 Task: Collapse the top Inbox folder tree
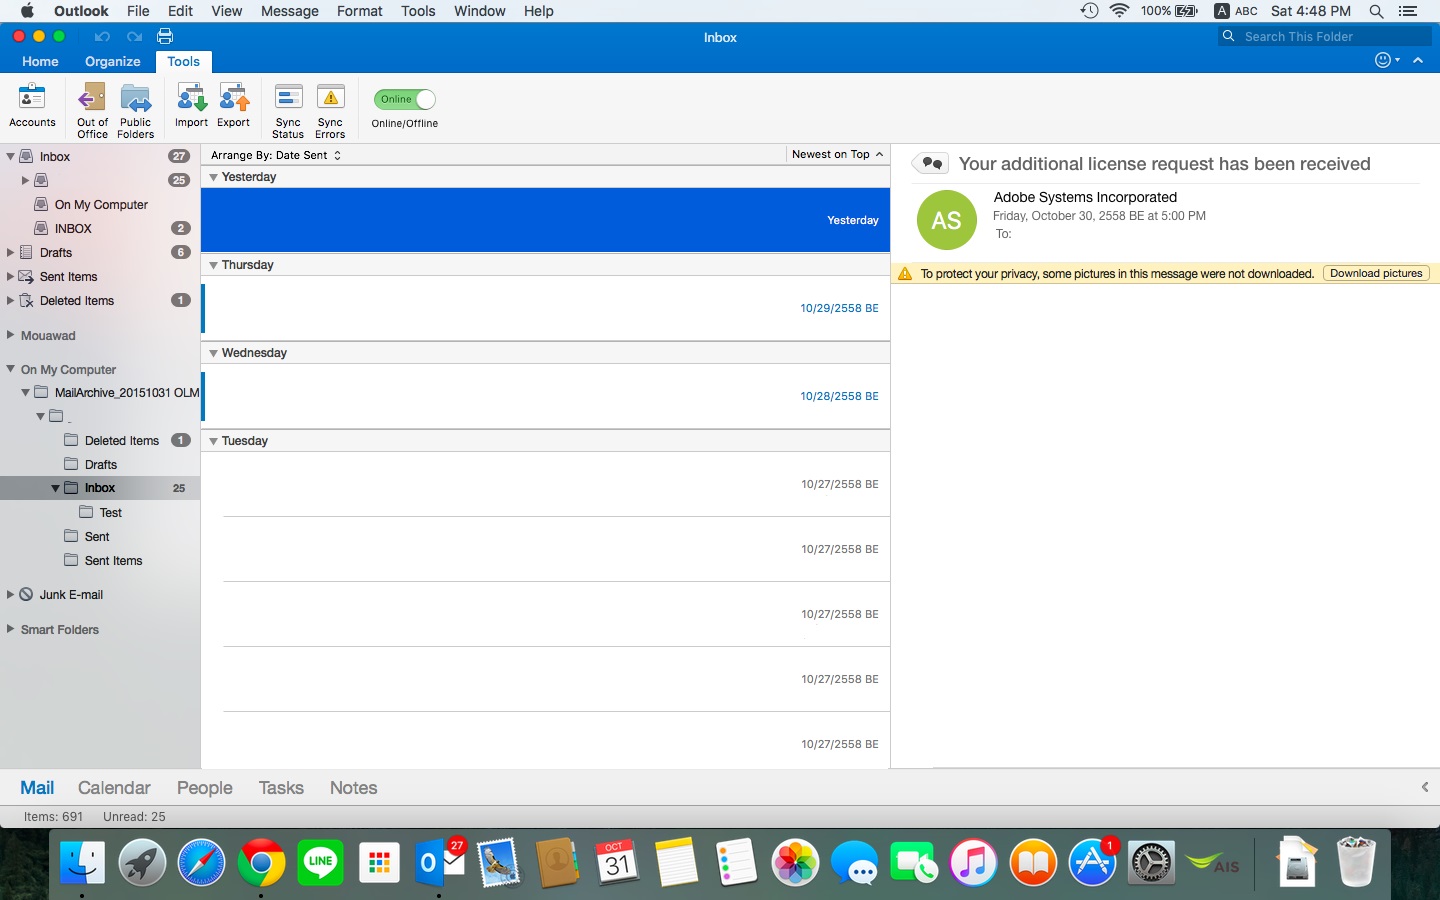[10, 156]
